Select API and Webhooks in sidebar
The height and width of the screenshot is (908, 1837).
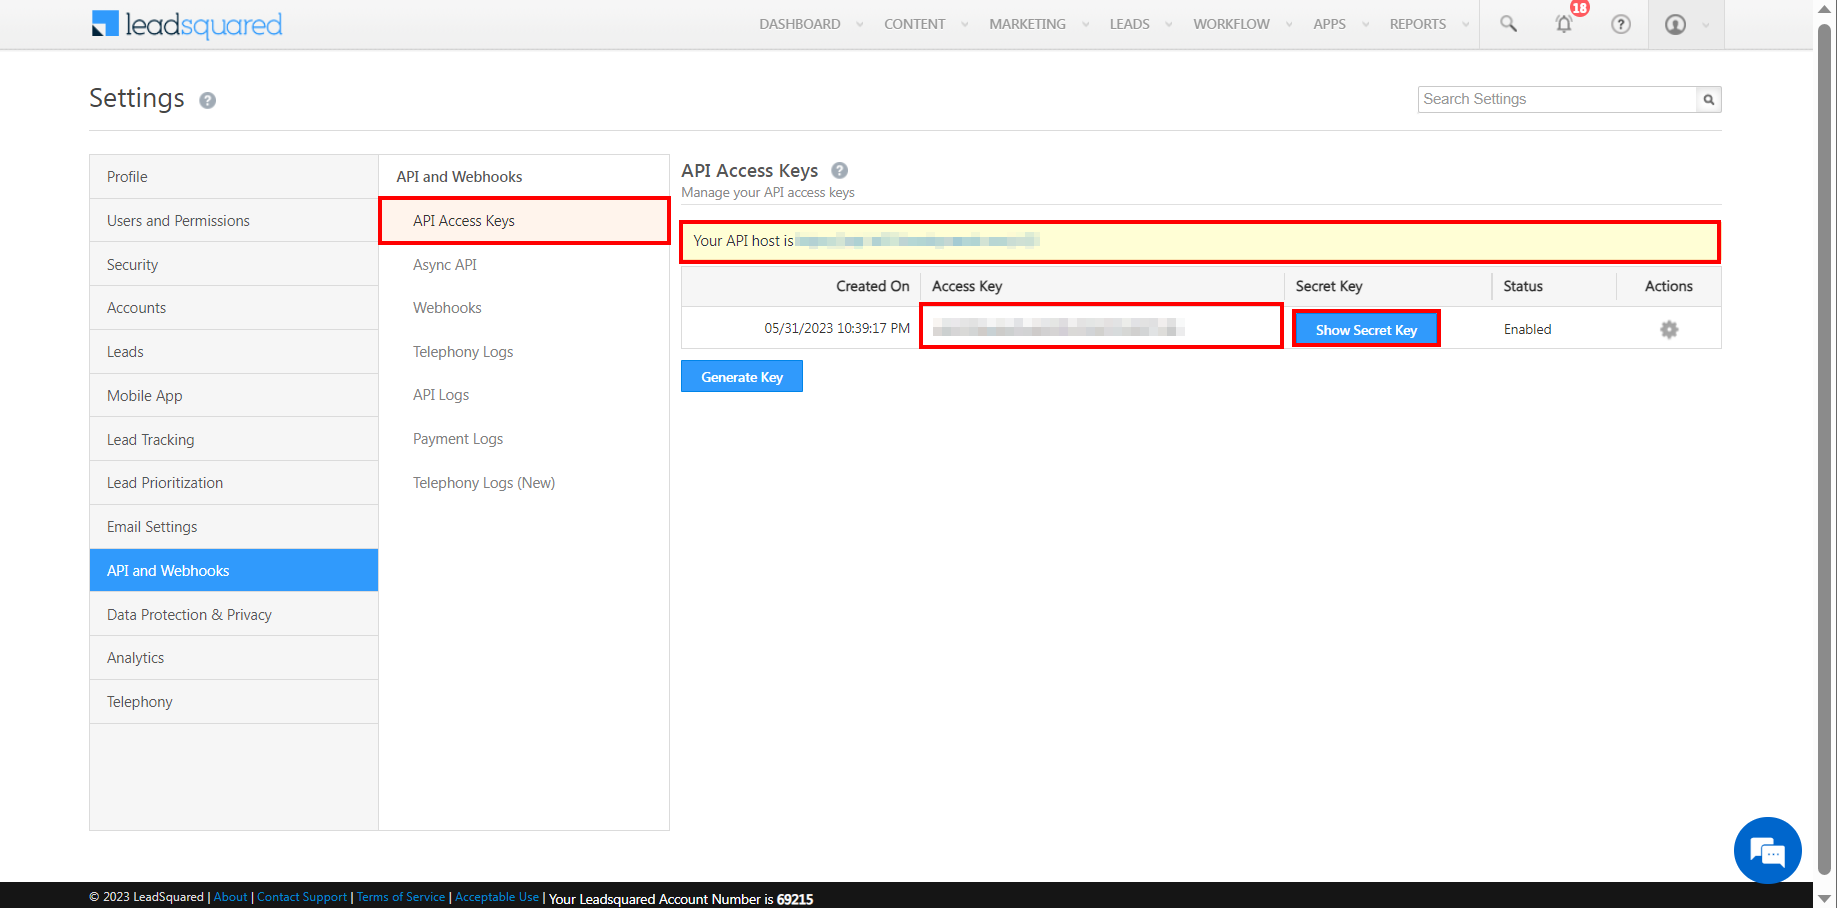click(234, 571)
